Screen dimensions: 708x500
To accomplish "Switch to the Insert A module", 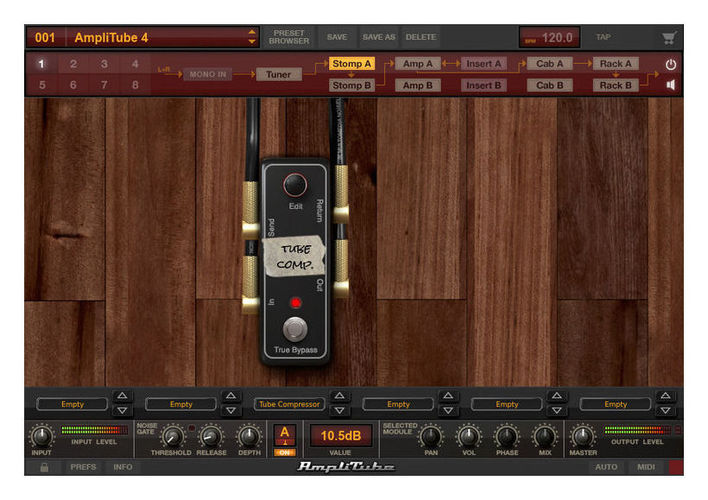I will (484, 64).
